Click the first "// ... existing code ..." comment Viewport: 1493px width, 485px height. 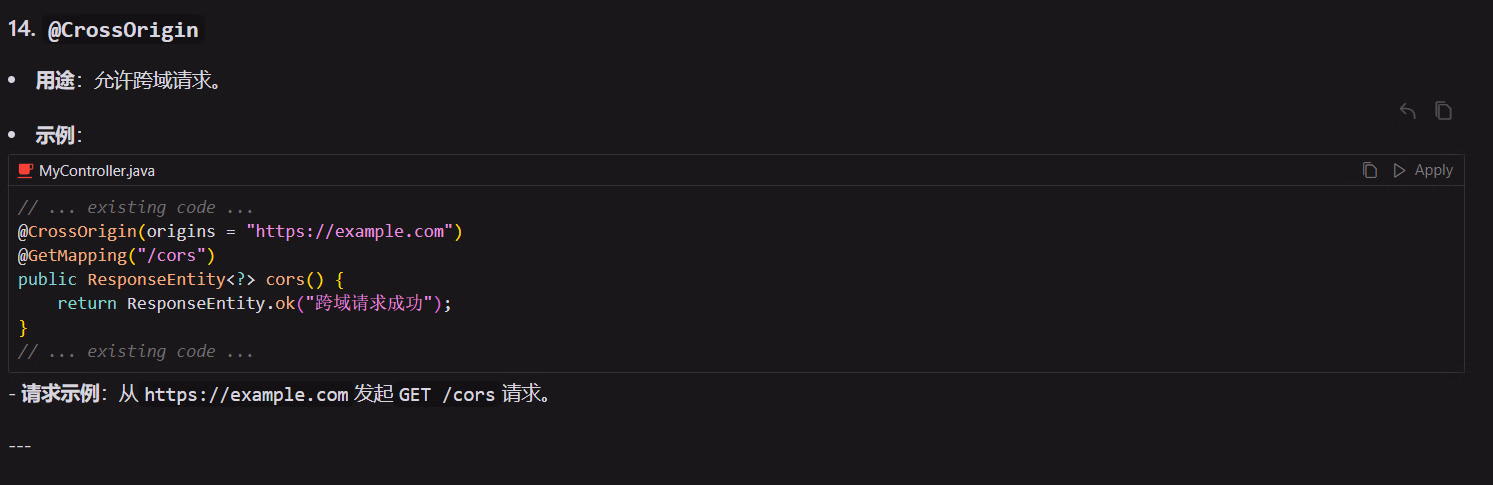pyautogui.click(x=136, y=208)
